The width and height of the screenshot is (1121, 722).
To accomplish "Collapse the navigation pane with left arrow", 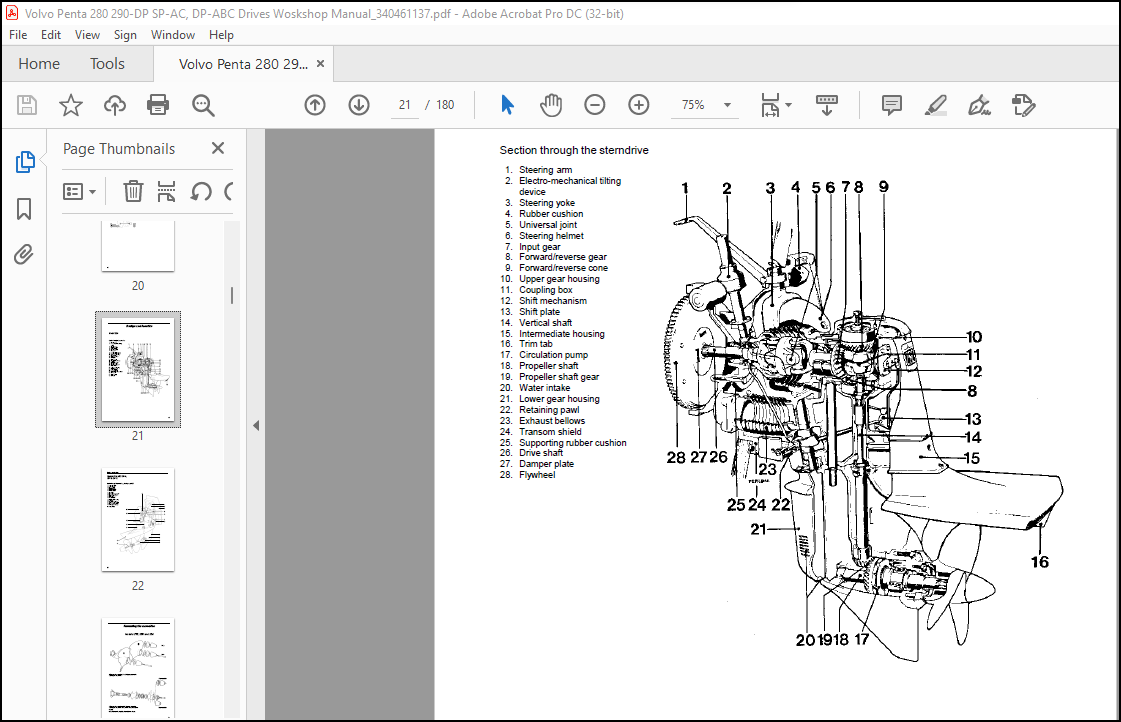I will (256, 425).
